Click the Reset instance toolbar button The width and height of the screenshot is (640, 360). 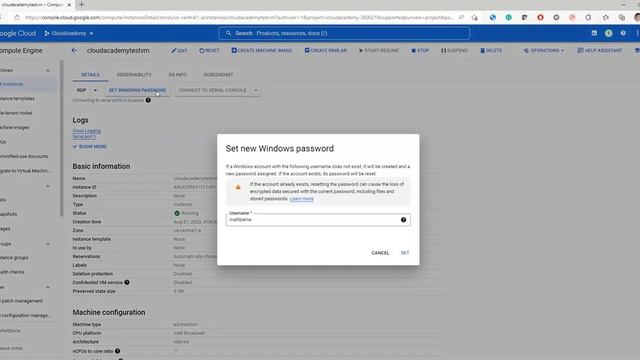209,51
